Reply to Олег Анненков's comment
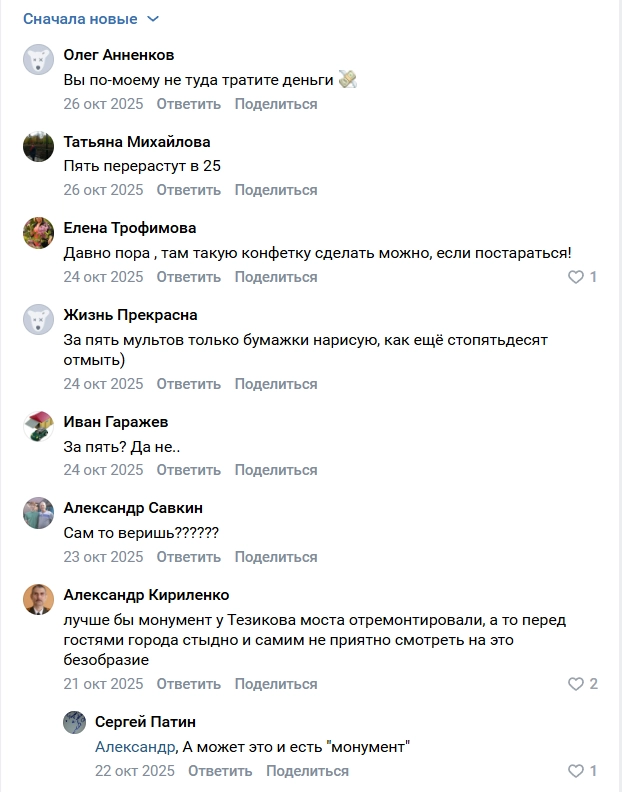Viewport: 622px width, 792px height. pyautogui.click(x=189, y=104)
